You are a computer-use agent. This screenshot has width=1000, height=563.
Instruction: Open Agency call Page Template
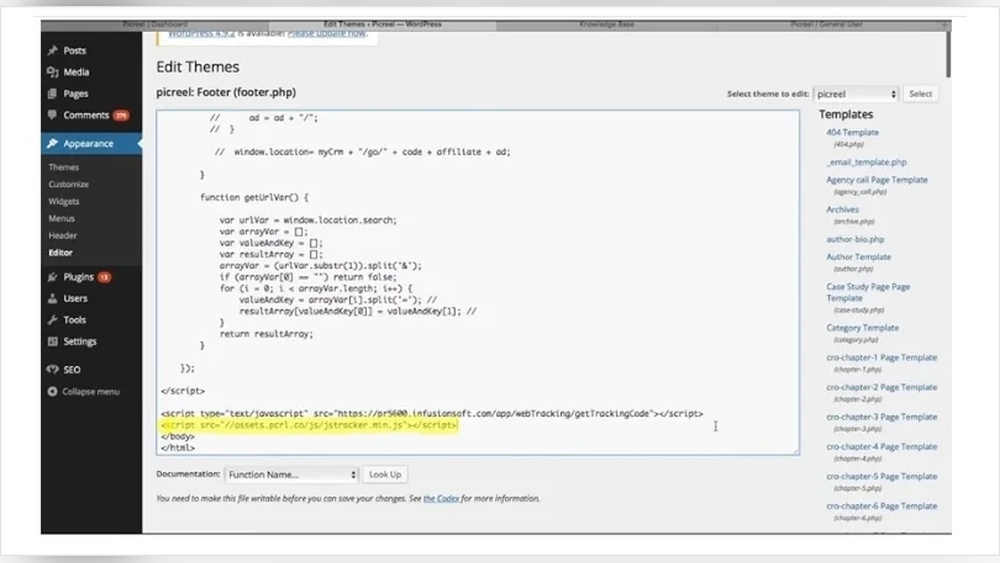coord(877,180)
